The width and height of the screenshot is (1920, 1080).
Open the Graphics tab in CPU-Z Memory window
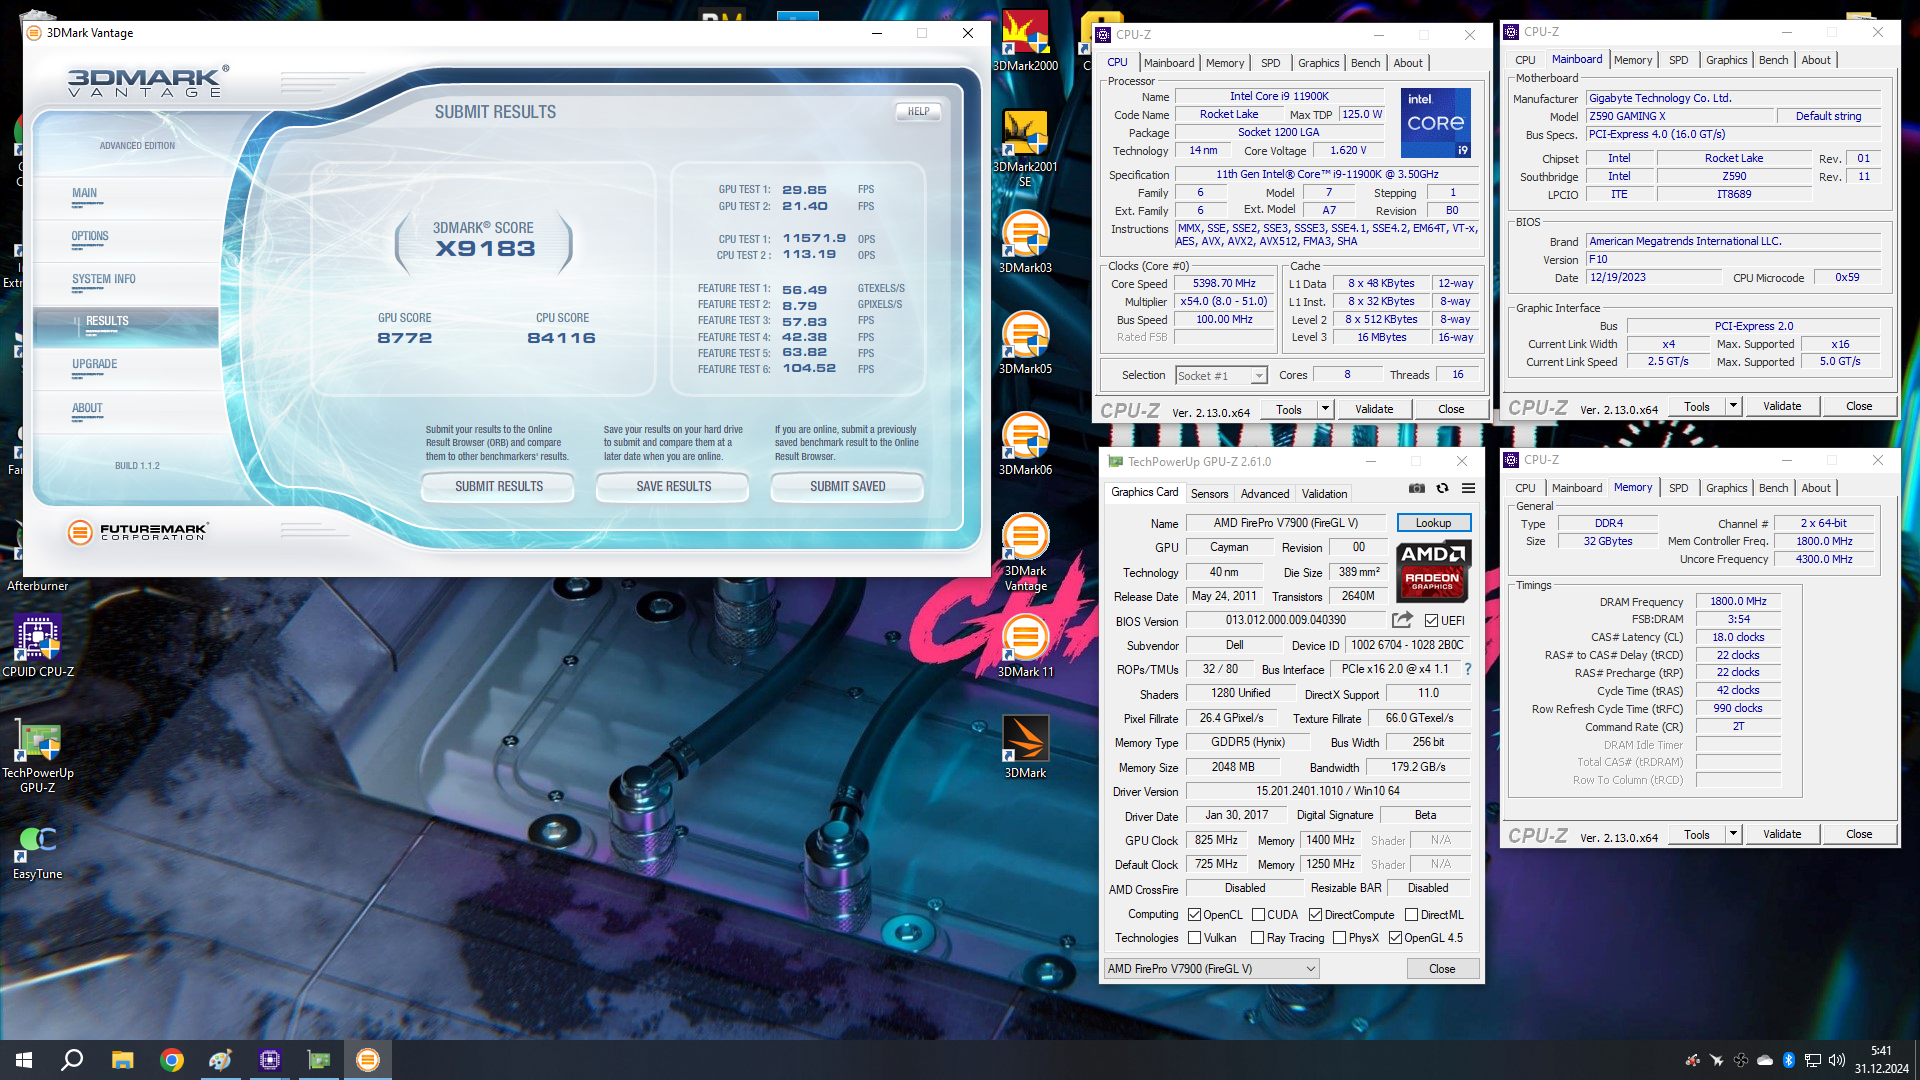(1726, 488)
